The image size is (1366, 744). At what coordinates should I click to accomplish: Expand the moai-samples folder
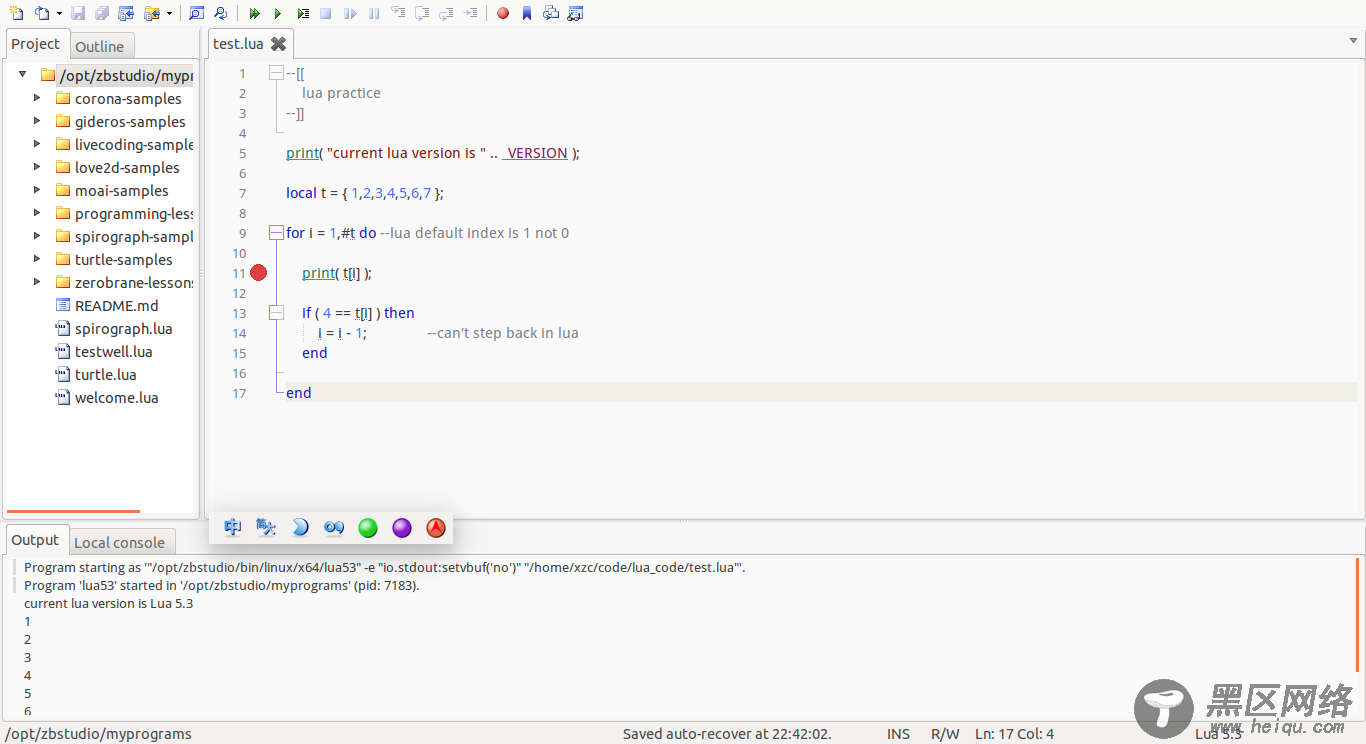[x=37, y=190]
